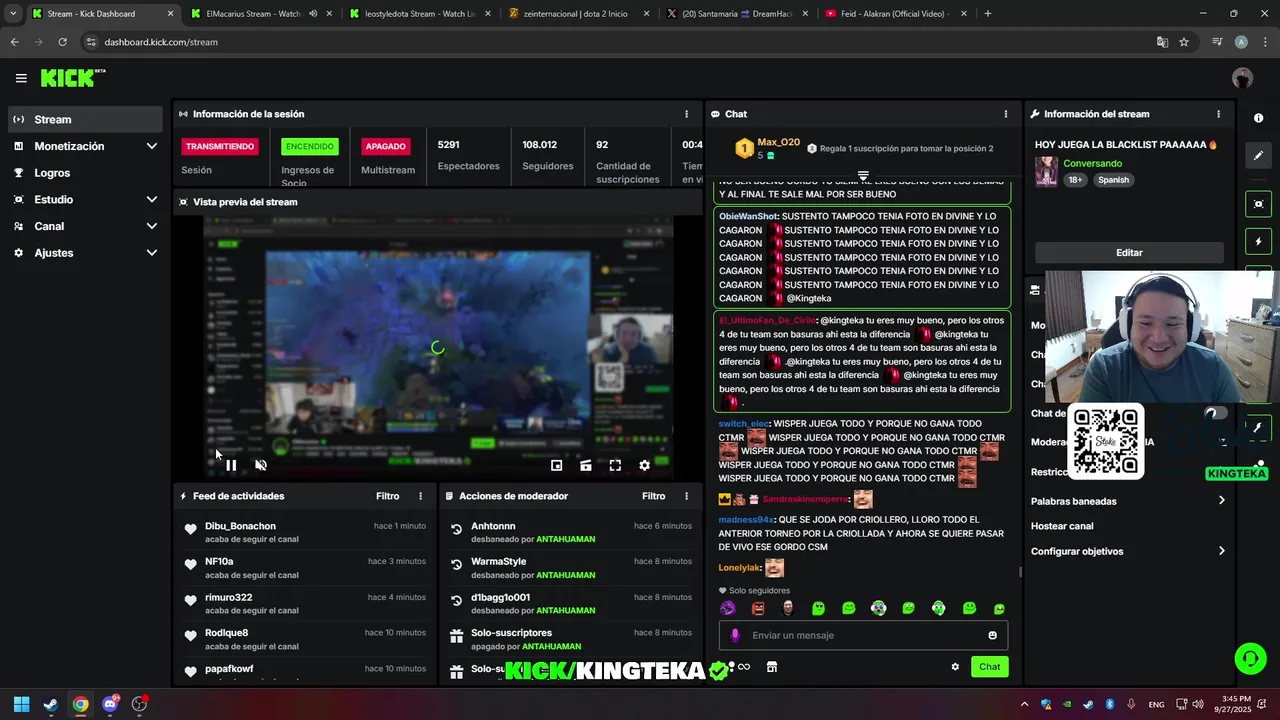1280x720 pixels.
Task: Click the 18+ tag
Action: [1075, 180]
